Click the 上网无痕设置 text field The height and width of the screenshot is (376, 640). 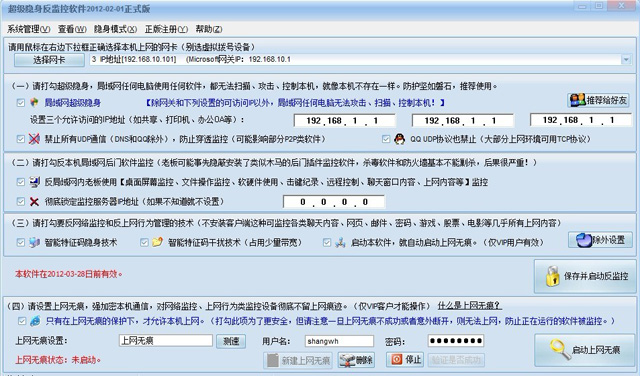(166, 340)
